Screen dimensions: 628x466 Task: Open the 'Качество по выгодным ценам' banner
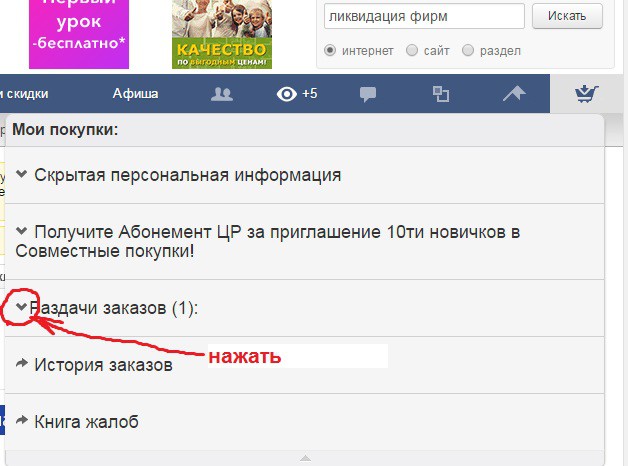222,34
